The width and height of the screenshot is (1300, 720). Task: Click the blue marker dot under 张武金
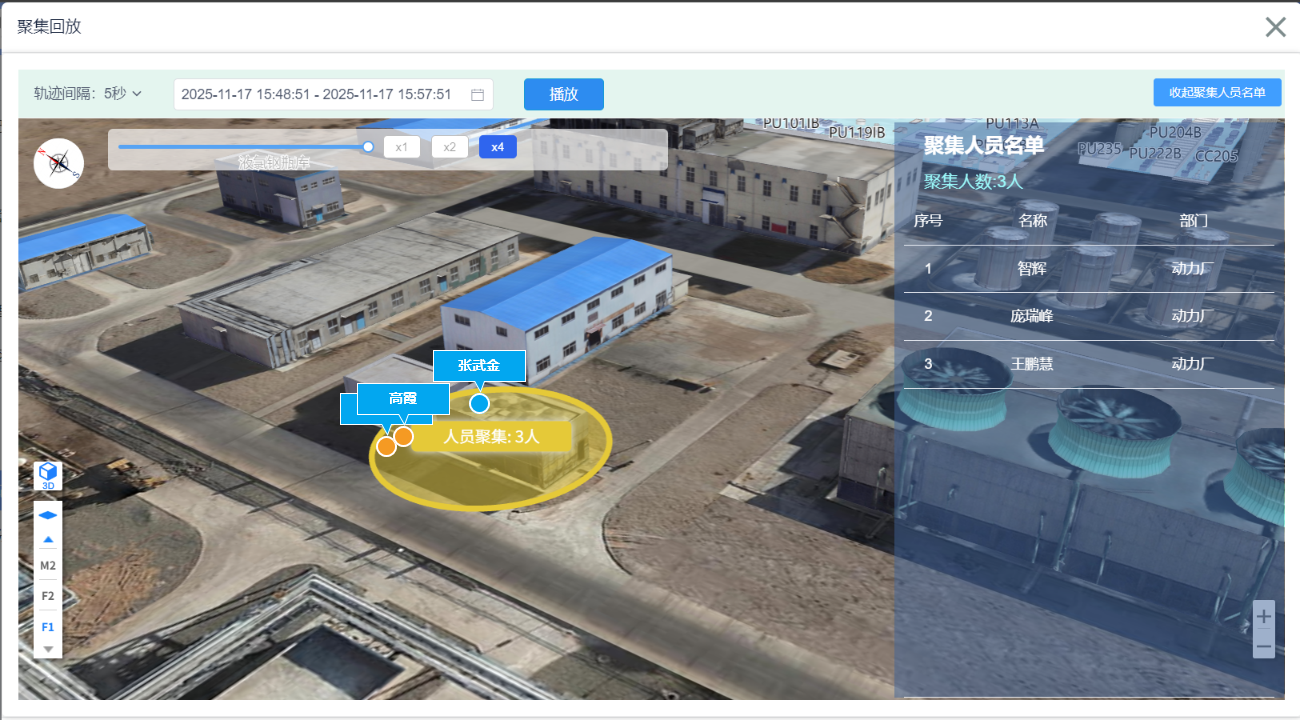pyautogui.click(x=479, y=403)
